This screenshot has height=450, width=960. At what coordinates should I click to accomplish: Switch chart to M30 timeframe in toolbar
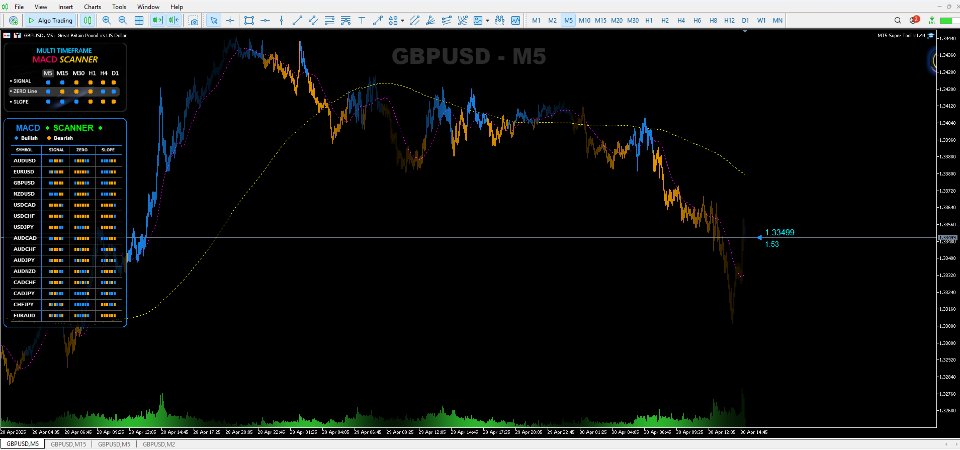[632, 20]
